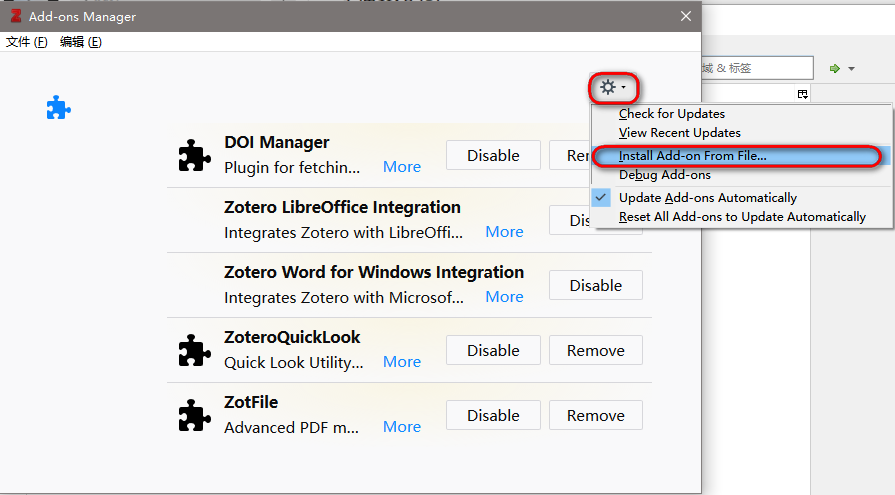Open the 编辑 (E) menu
Screen dimensions: 895x495
click(80, 42)
